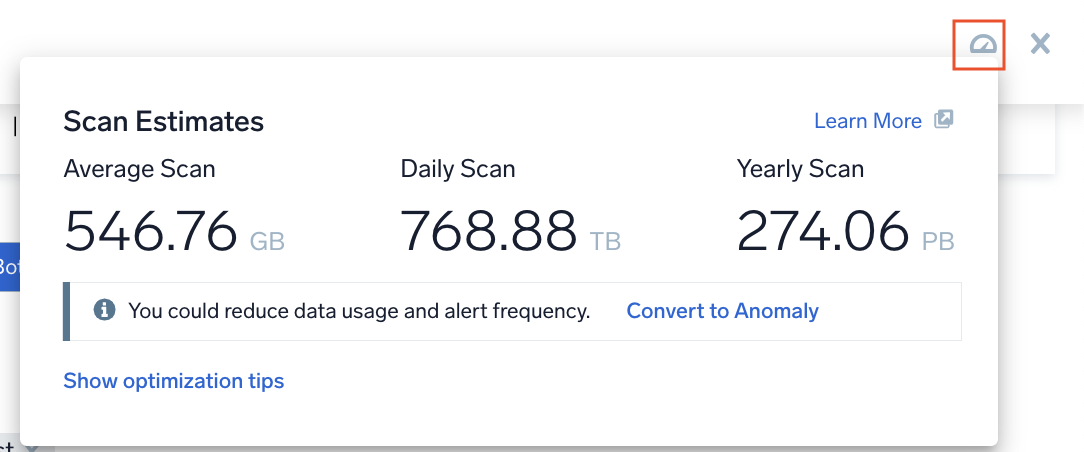Select the Daily Scan label

click(x=458, y=169)
